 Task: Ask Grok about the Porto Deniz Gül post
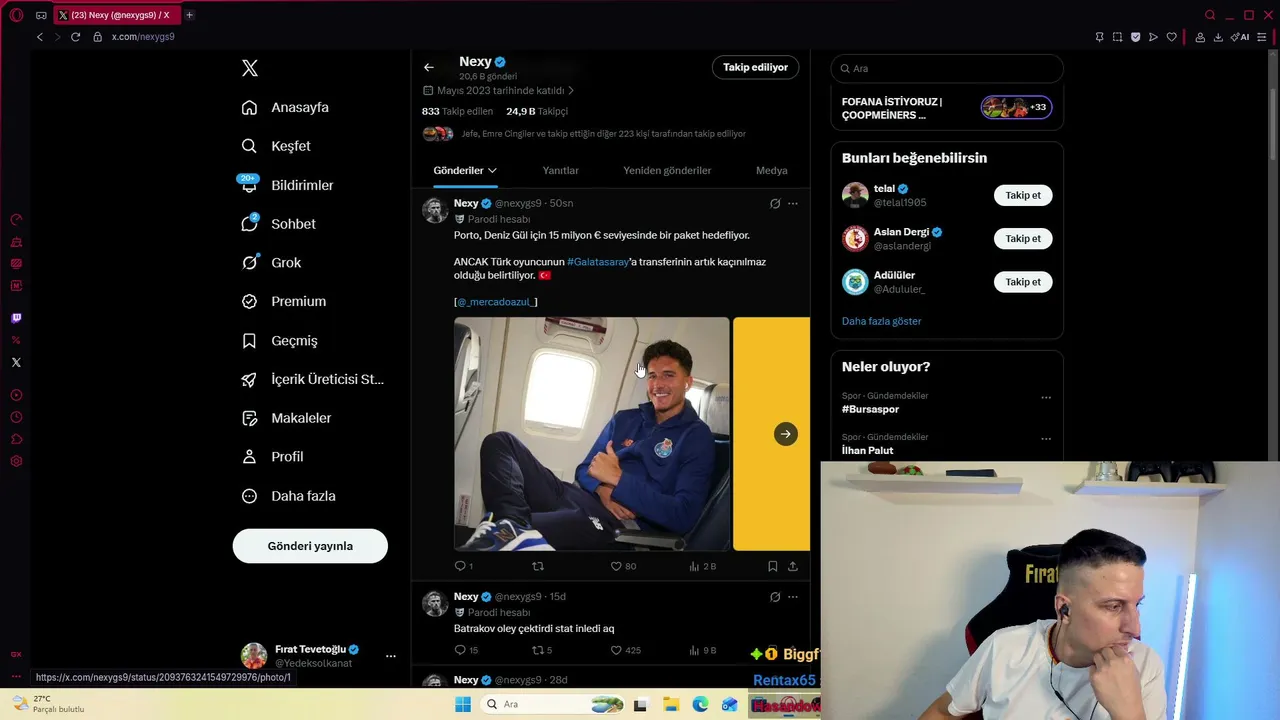click(x=774, y=203)
